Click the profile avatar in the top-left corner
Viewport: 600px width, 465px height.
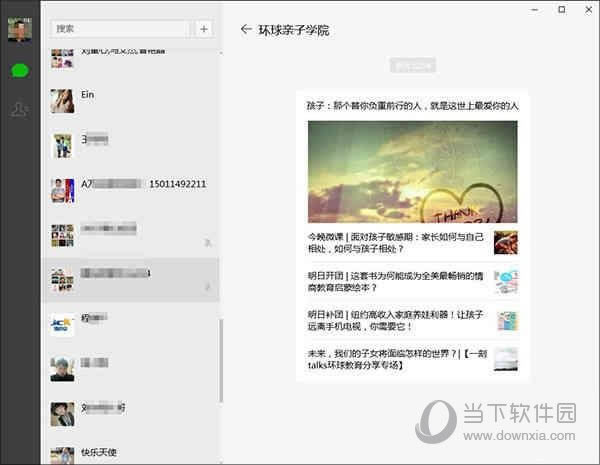[19, 29]
